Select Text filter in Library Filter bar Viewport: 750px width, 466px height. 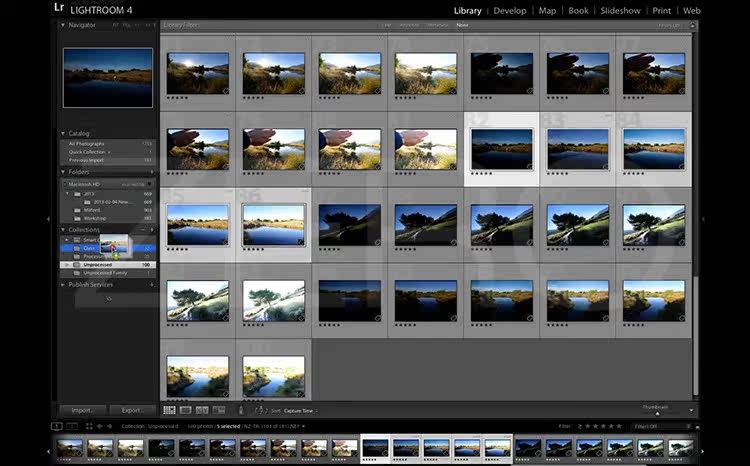pos(386,25)
